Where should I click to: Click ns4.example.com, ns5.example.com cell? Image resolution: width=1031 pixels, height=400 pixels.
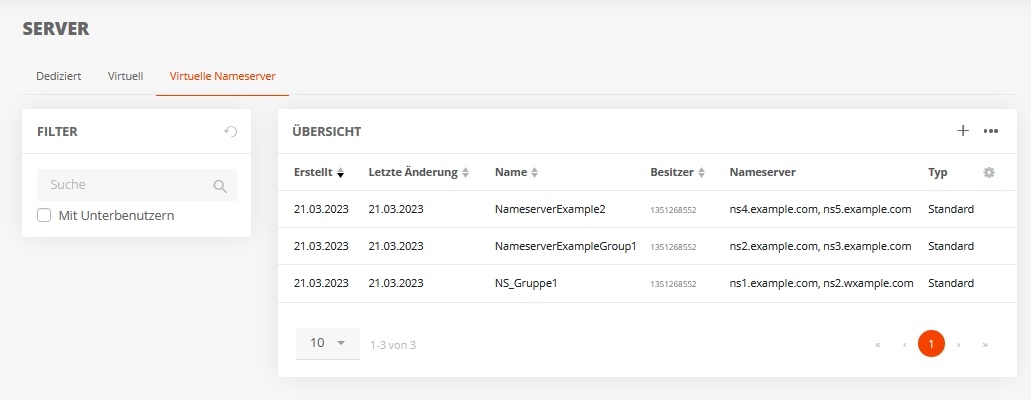(x=821, y=209)
